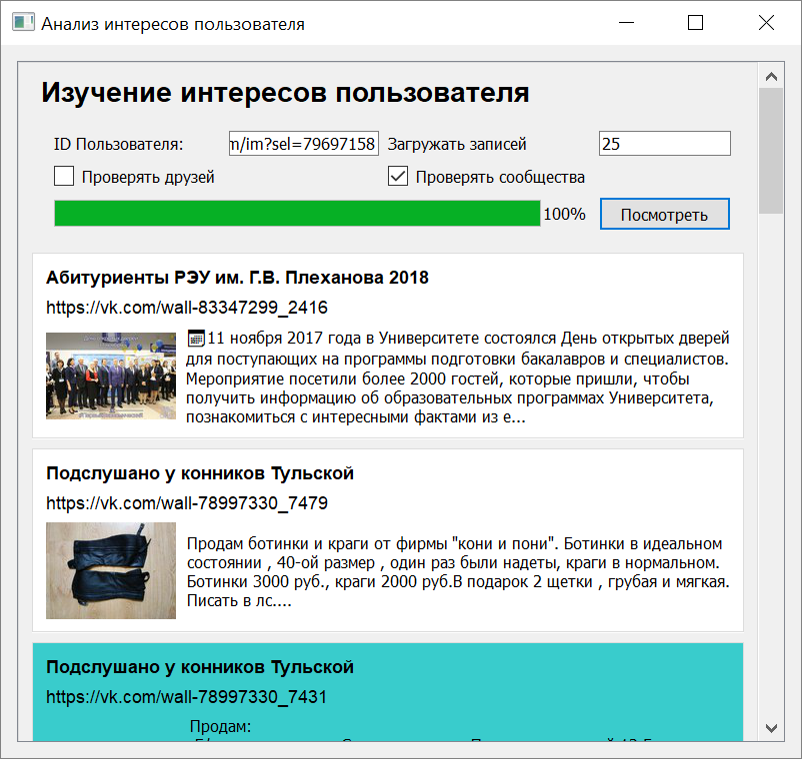Disable the "Проверять сообщества" checkbox
The height and width of the screenshot is (759, 802).
[398, 176]
